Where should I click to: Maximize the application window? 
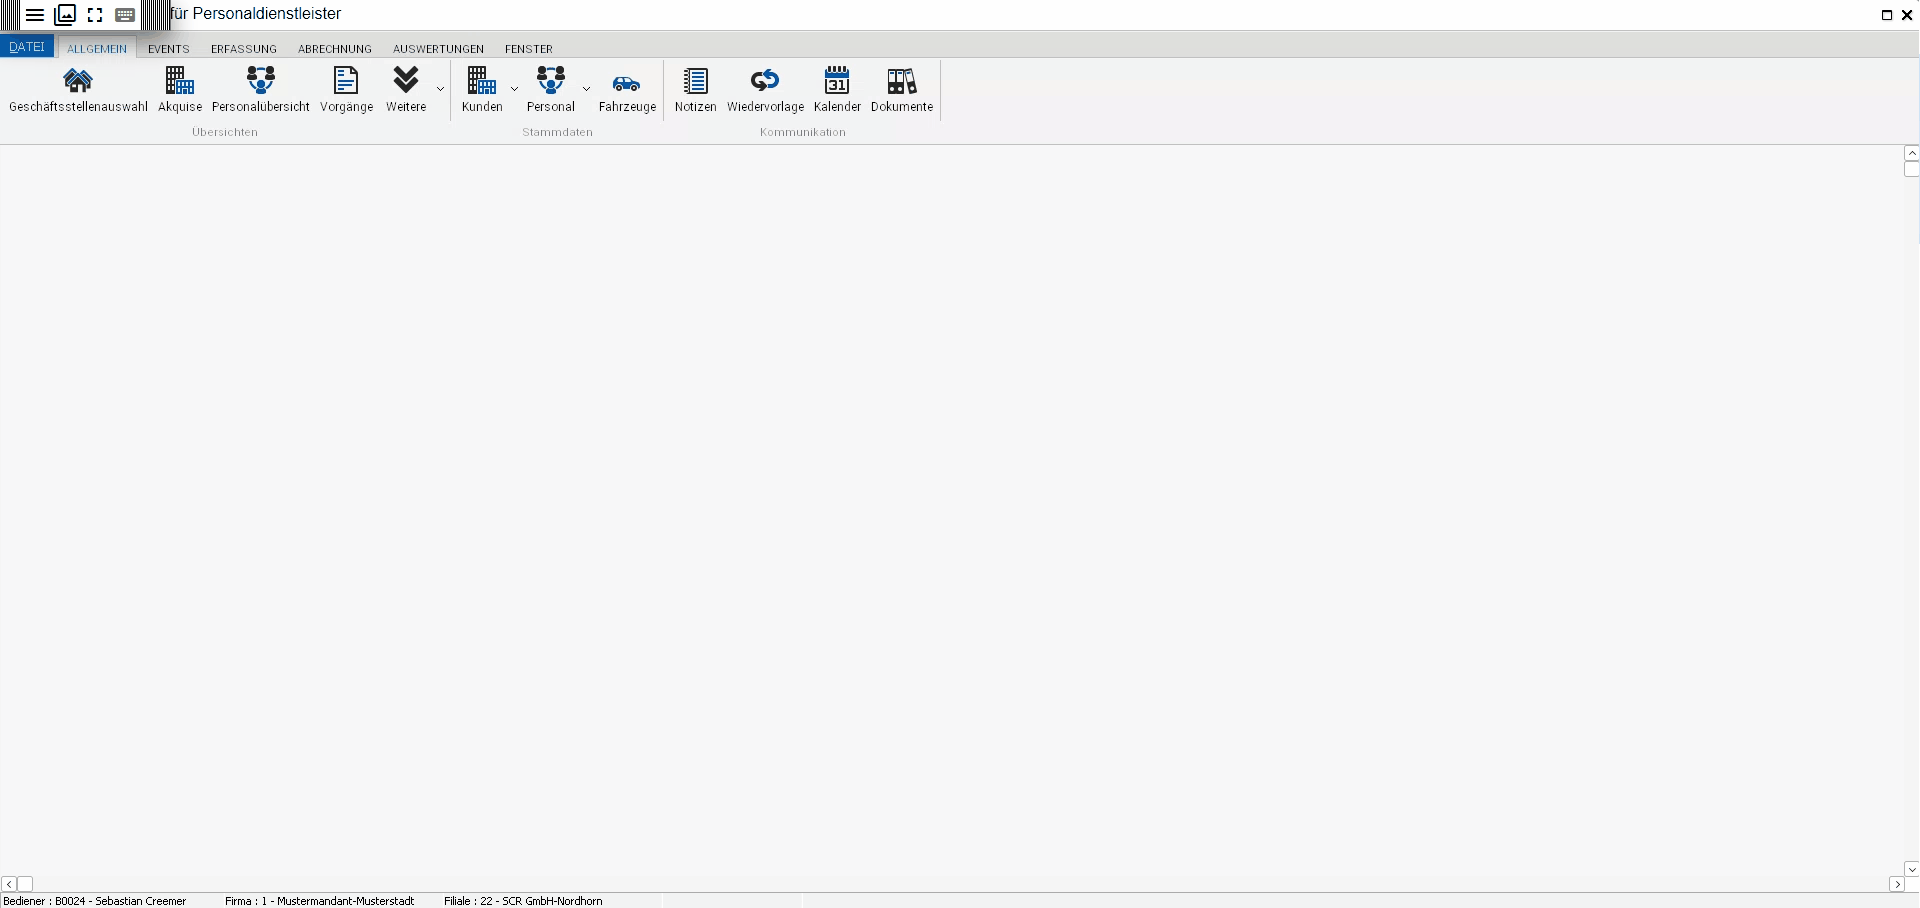(x=1887, y=15)
